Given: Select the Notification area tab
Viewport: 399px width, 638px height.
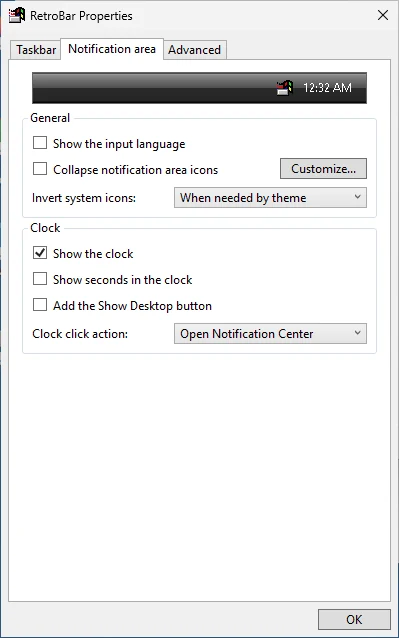Looking at the screenshot, I should click(x=112, y=49).
